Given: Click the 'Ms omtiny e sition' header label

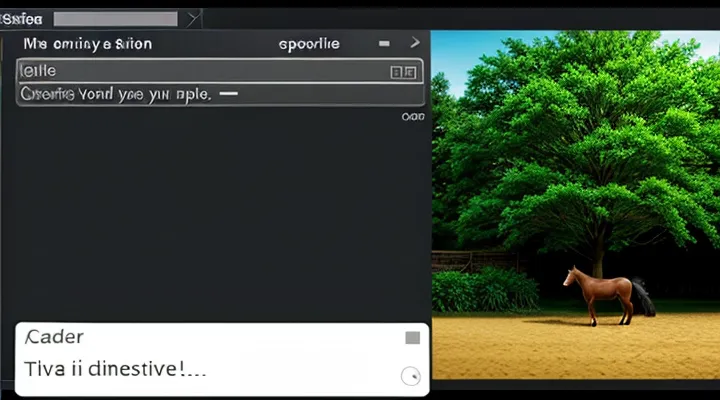Looking at the screenshot, I should coord(88,44).
